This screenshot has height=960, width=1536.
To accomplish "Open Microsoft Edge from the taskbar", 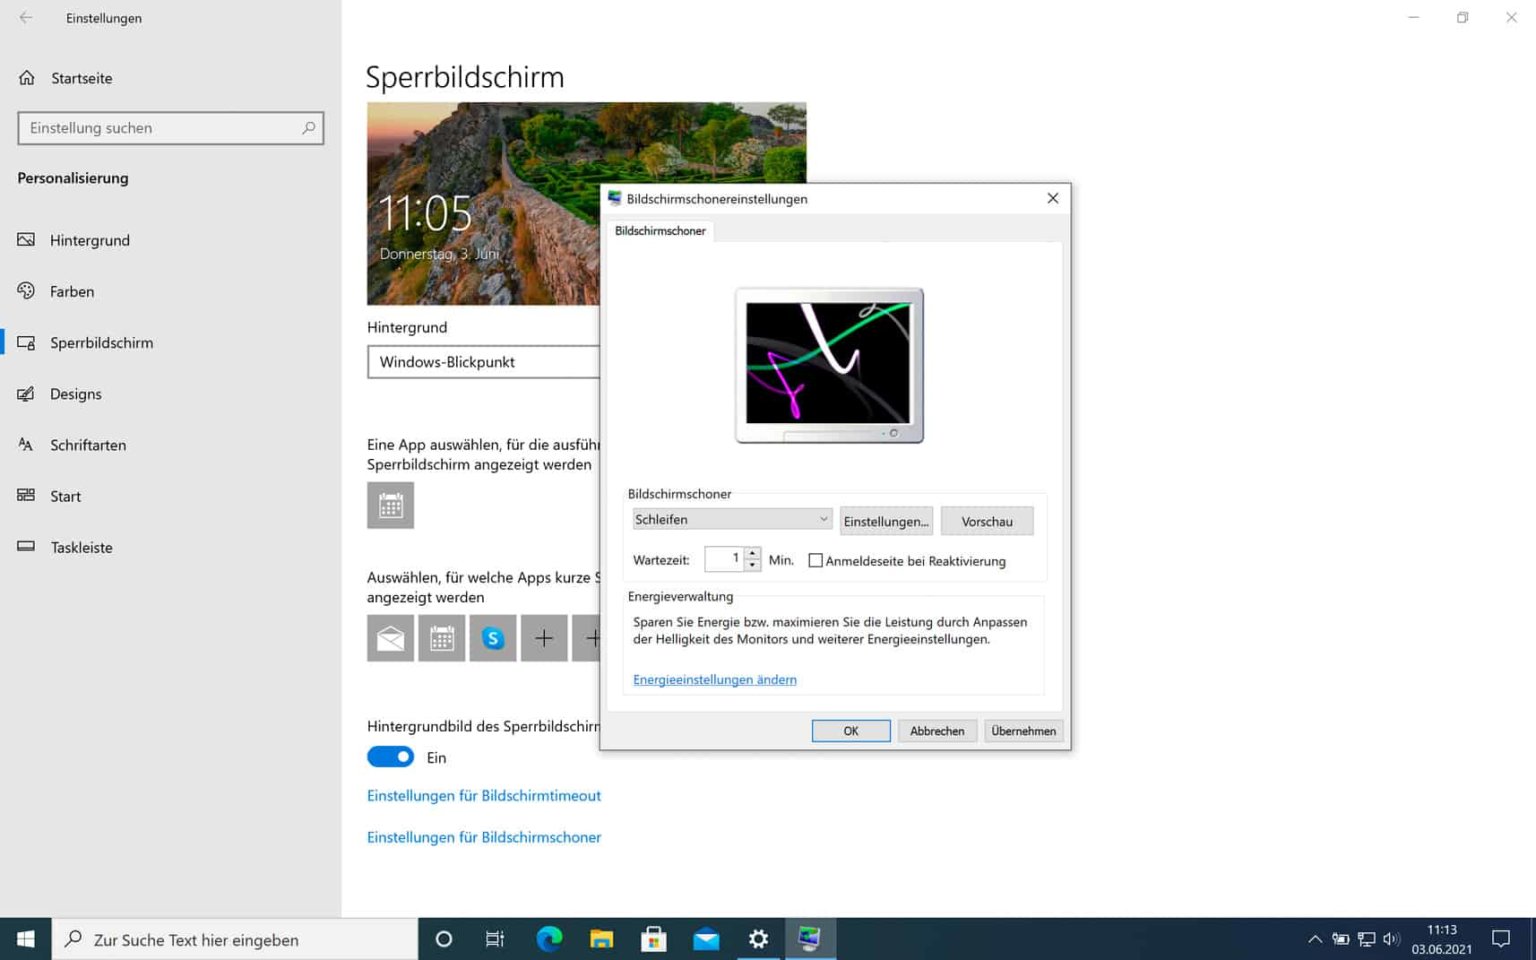I will pyautogui.click(x=548, y=939).
